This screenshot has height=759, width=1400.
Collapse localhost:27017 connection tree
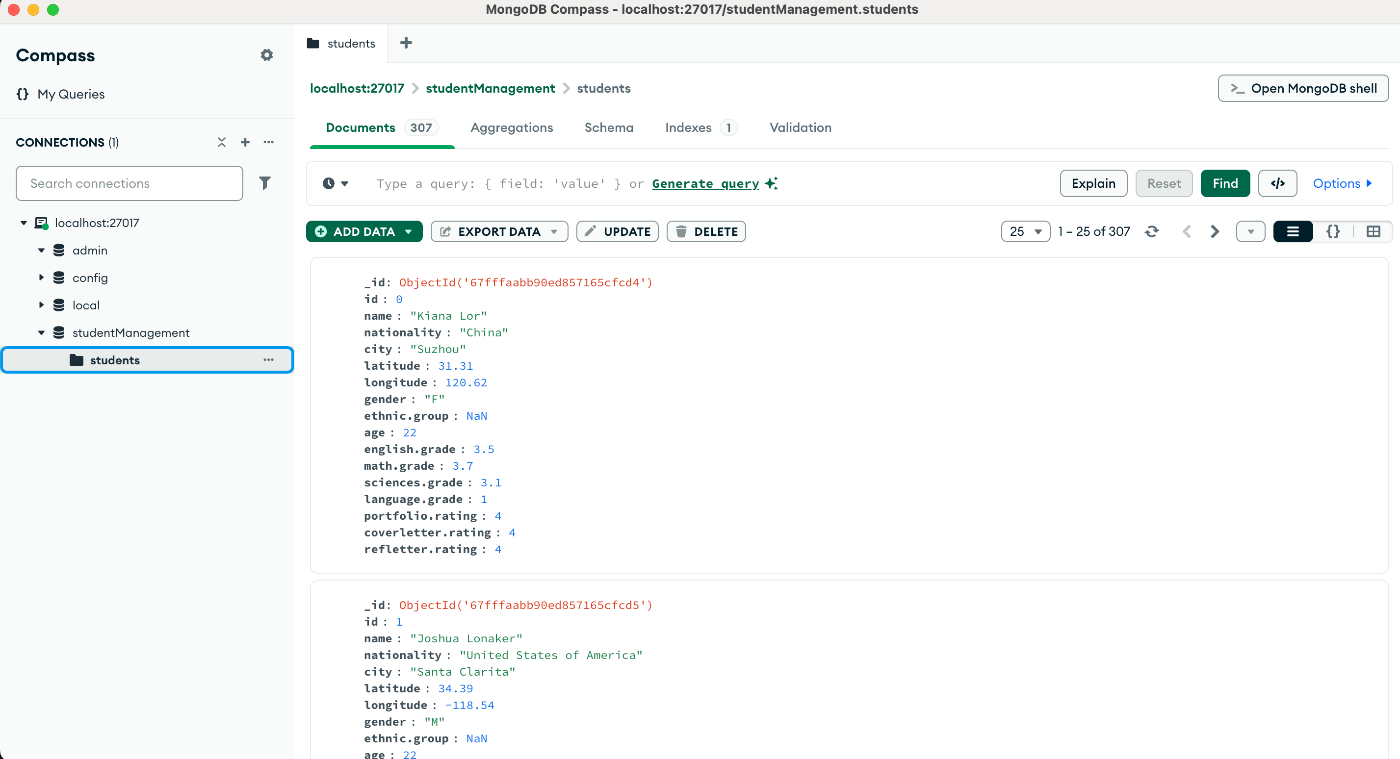coord(24,223)
